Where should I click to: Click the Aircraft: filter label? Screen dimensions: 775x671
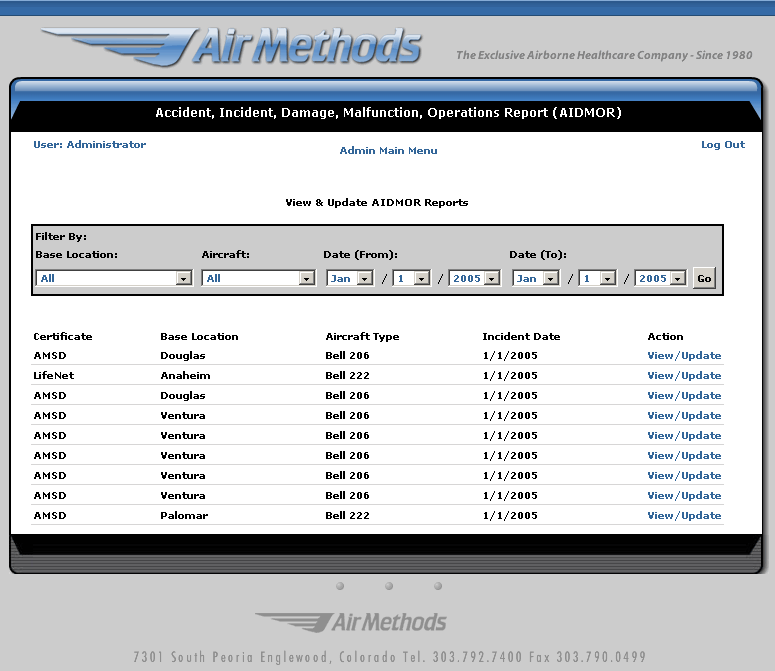pos(225,254)
